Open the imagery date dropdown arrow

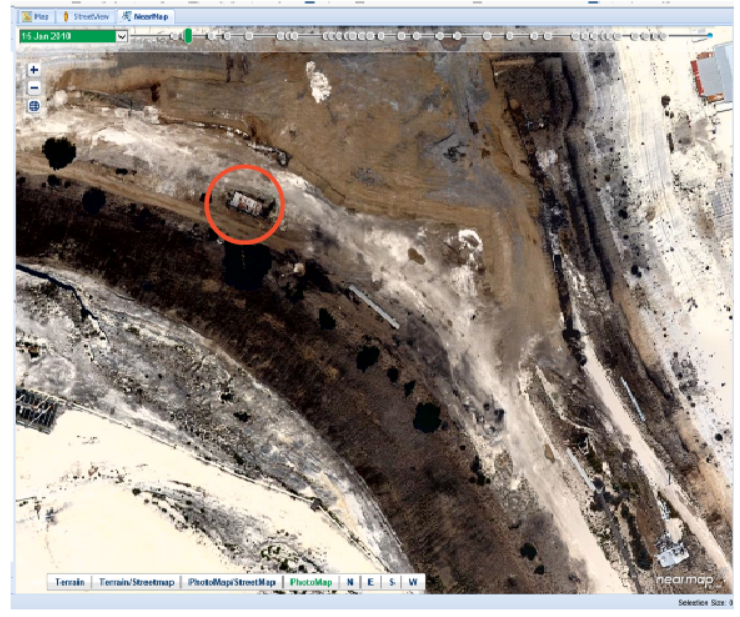pyautogui.click(x=122, y=36)
